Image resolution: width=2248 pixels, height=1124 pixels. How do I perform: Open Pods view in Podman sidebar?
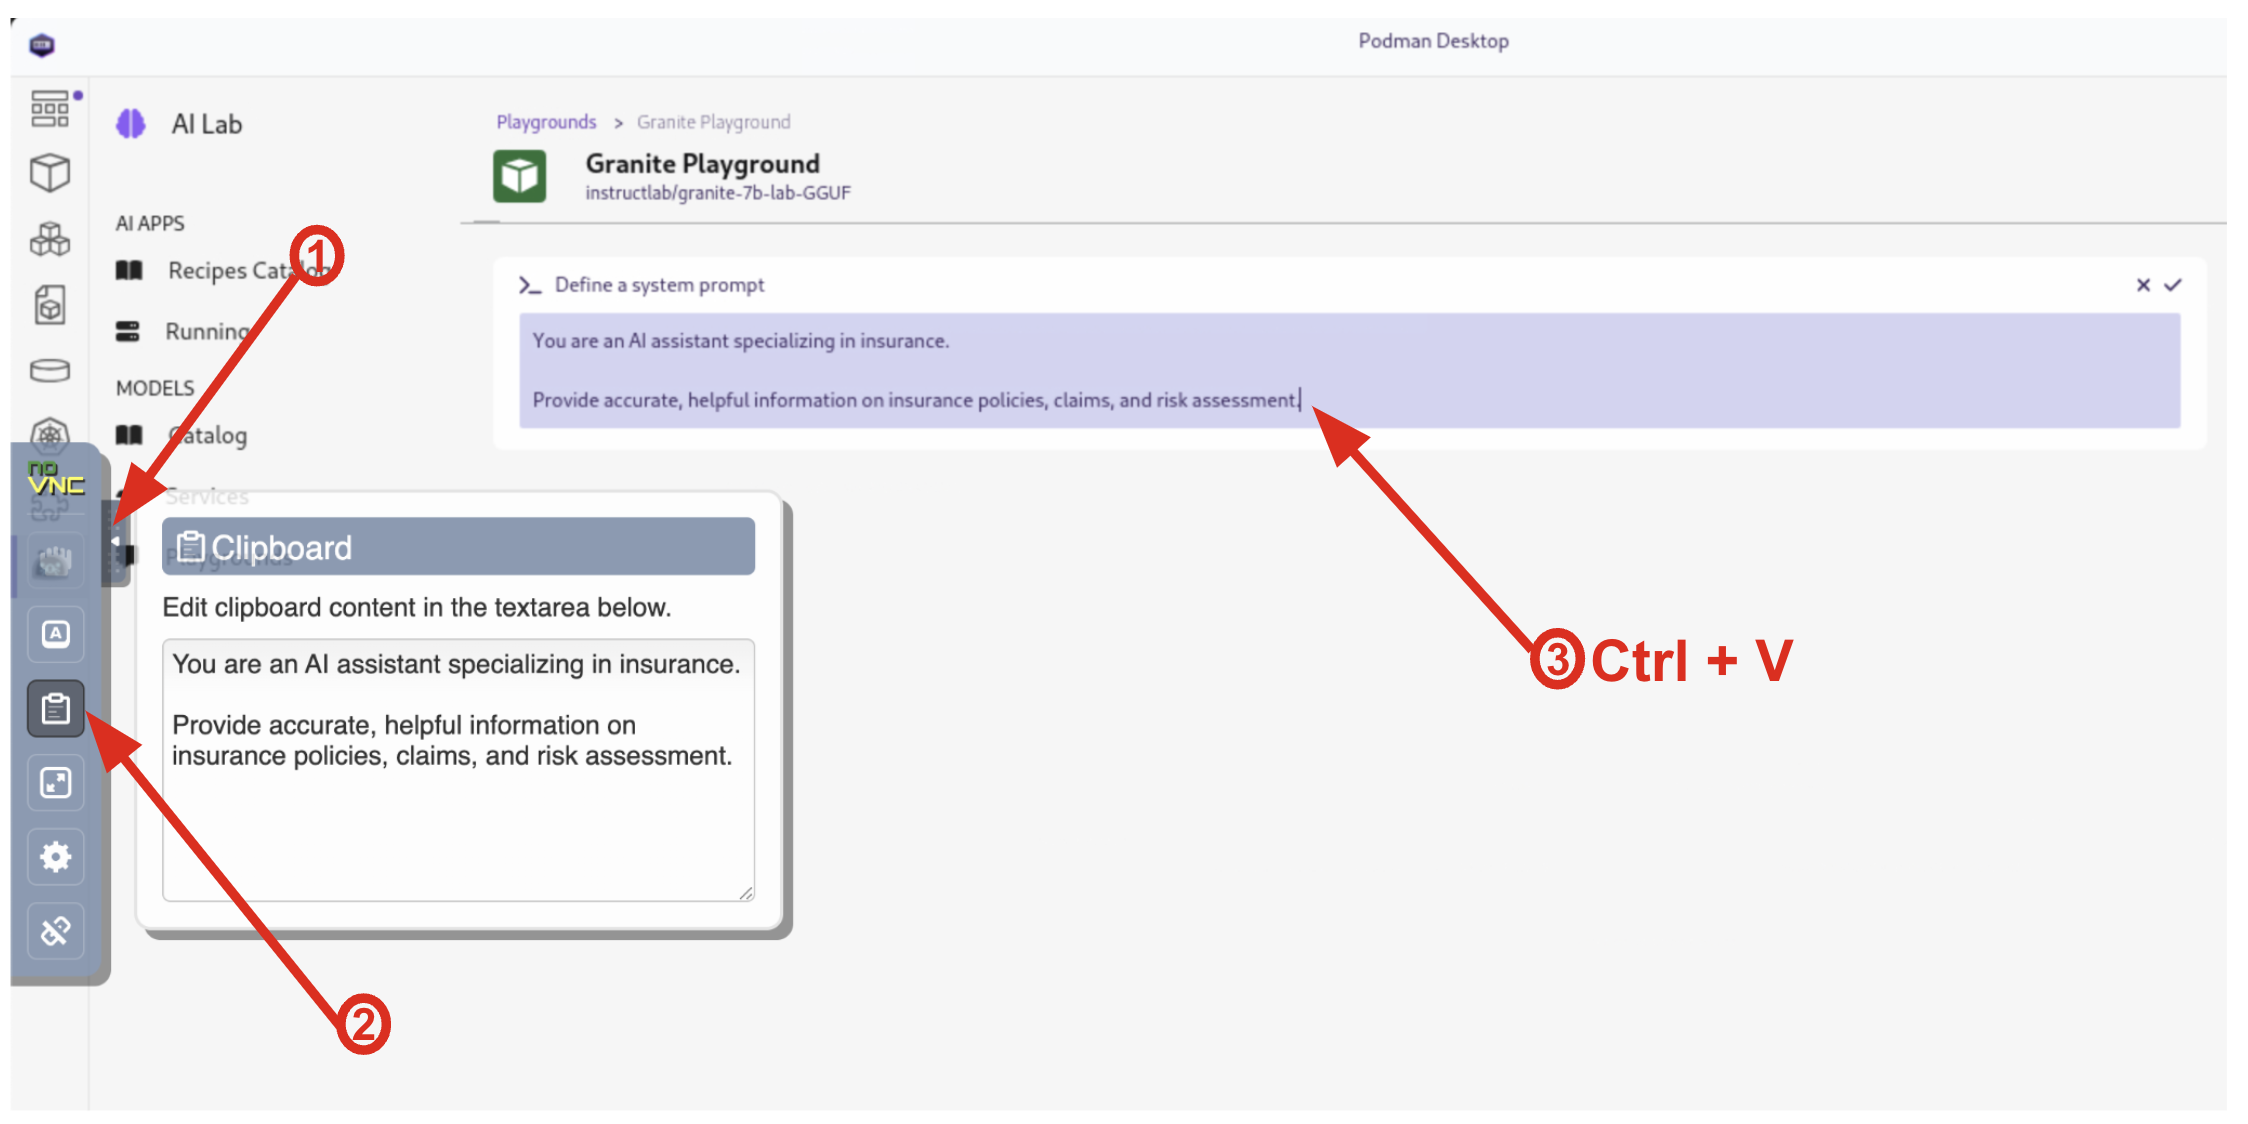point(50,239)
